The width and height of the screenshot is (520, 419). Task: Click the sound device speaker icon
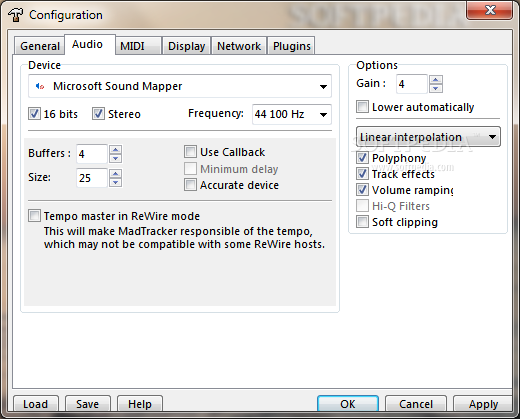click(40, 86)
